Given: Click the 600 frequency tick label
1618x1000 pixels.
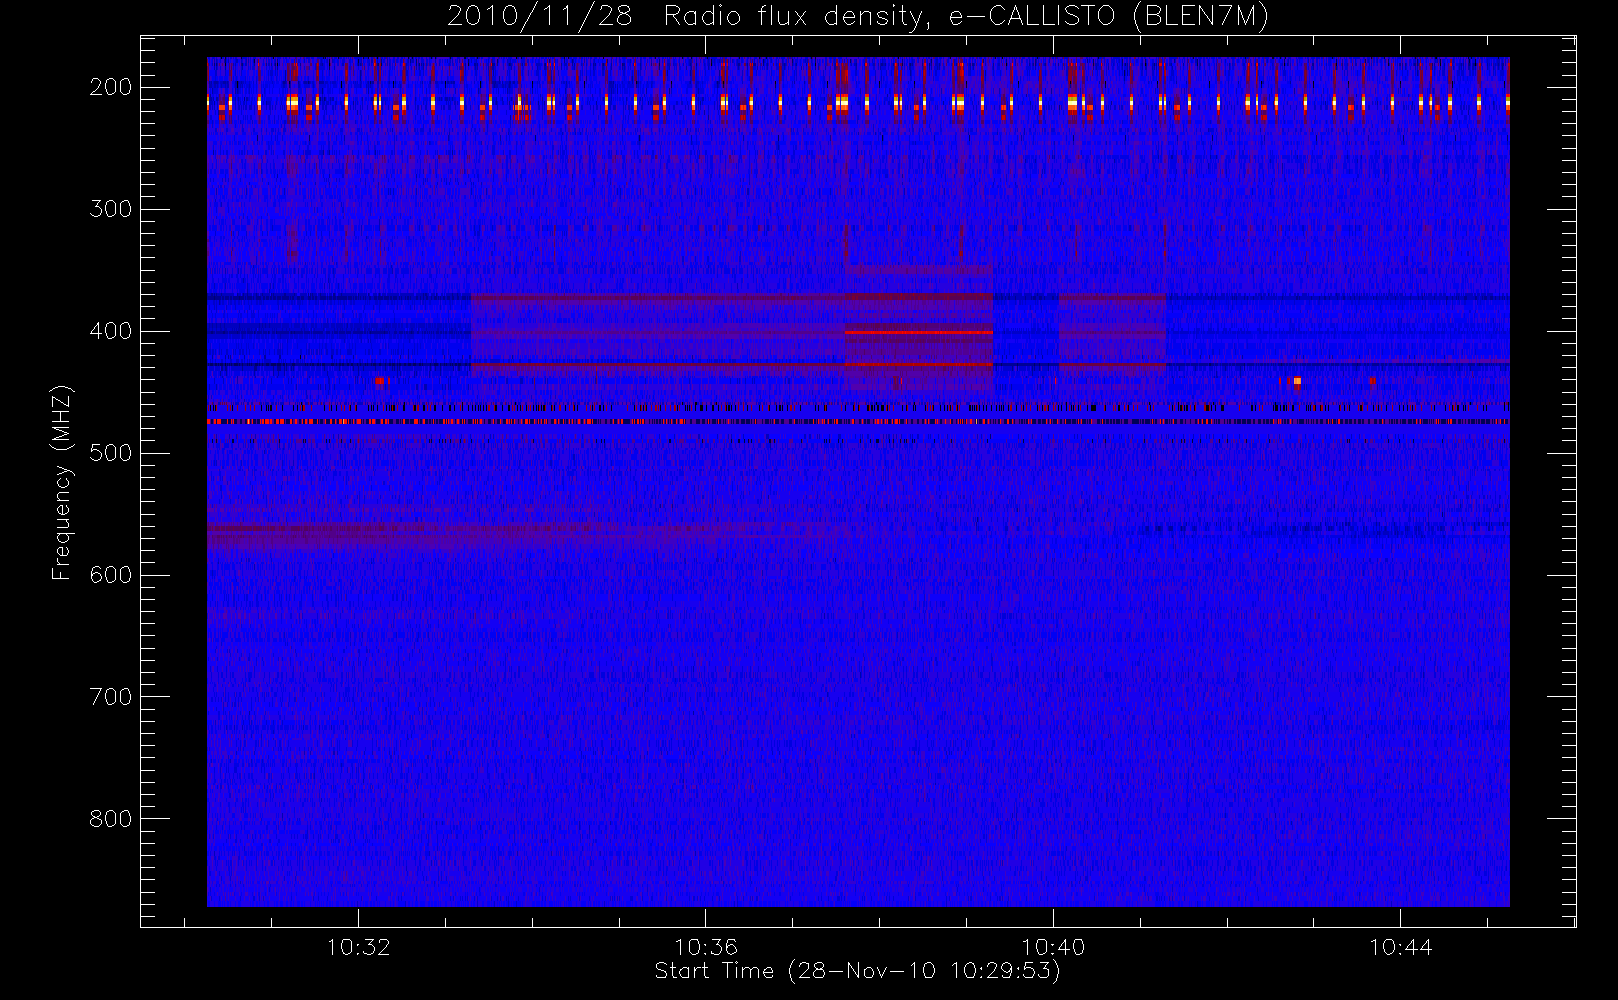Looking at the screenshot, I should point(111,575).
